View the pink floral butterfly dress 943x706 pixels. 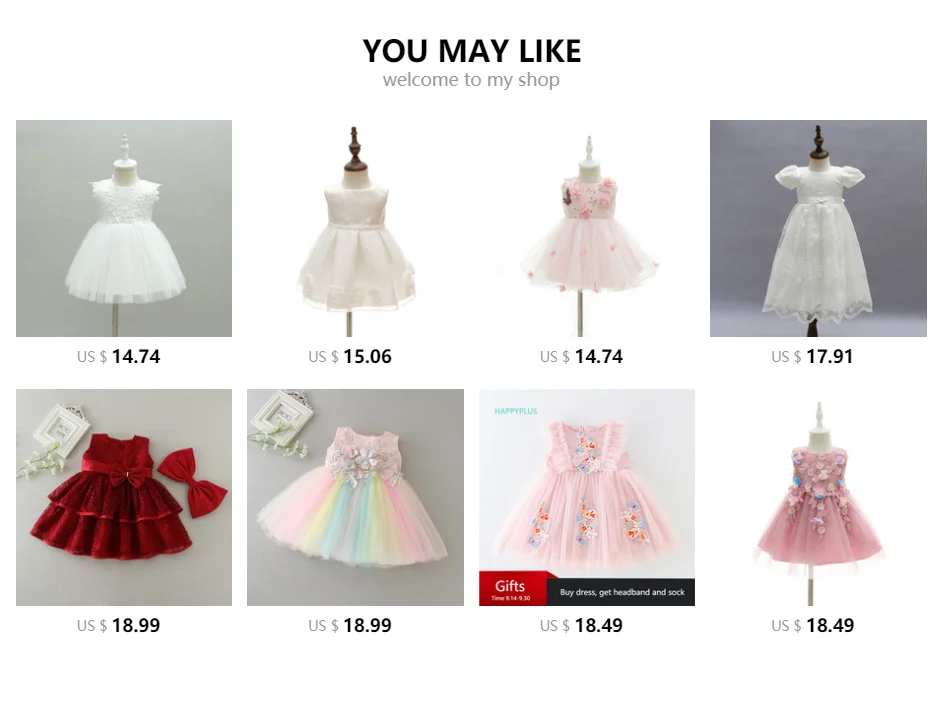coord(587,228)
